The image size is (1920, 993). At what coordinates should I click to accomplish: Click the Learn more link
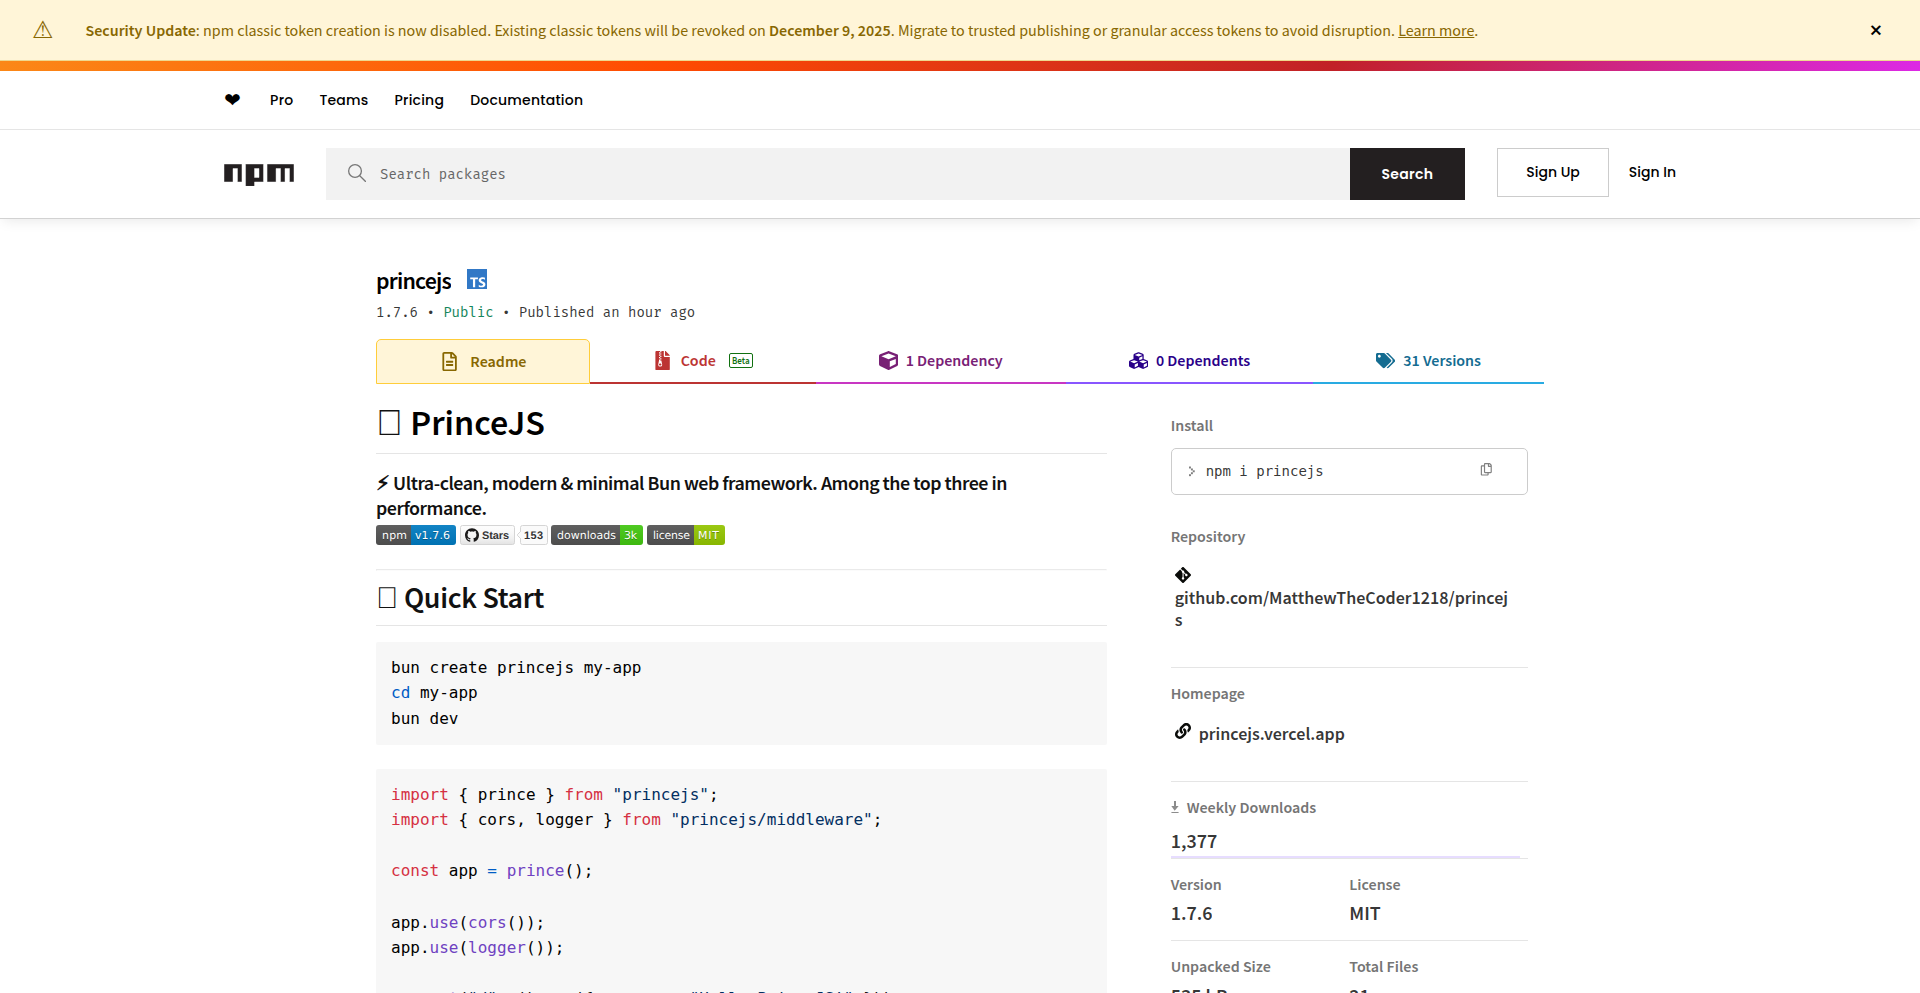1436,30
